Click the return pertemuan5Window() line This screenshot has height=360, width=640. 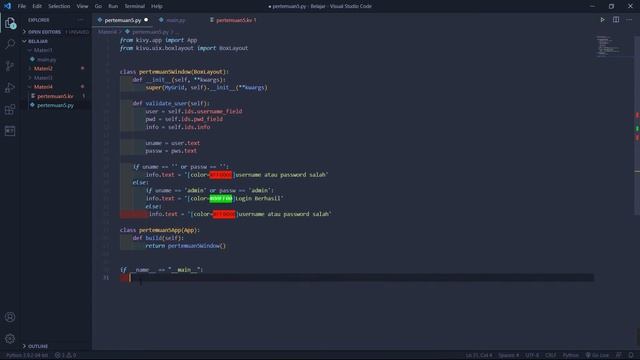click(x=185, y=246)
